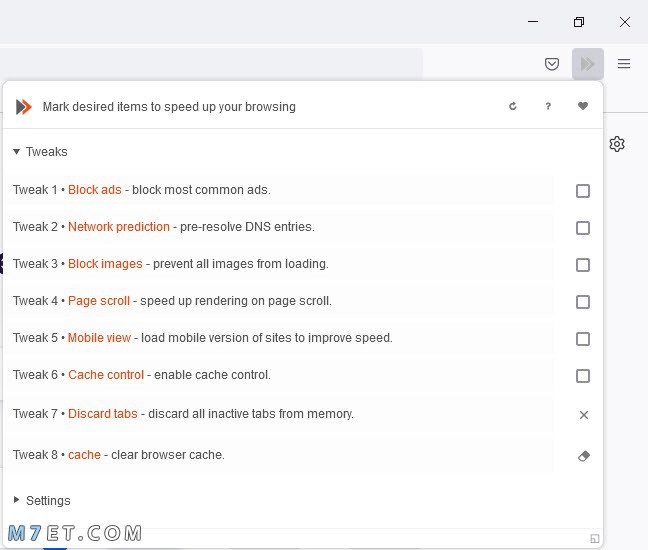Click the double-arrow logo in popup header
This screenshot has height=550, width=648.
(24, 107)
